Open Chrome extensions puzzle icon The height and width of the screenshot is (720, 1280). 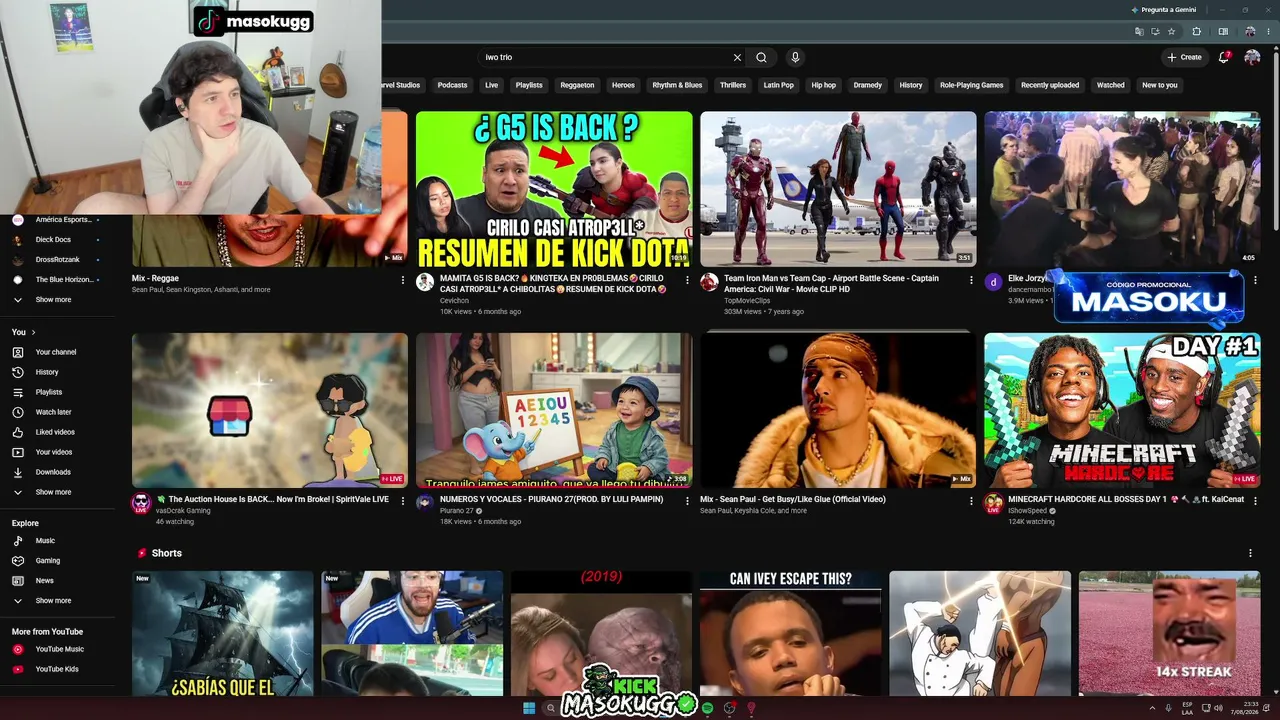(x=1196, y=32)
